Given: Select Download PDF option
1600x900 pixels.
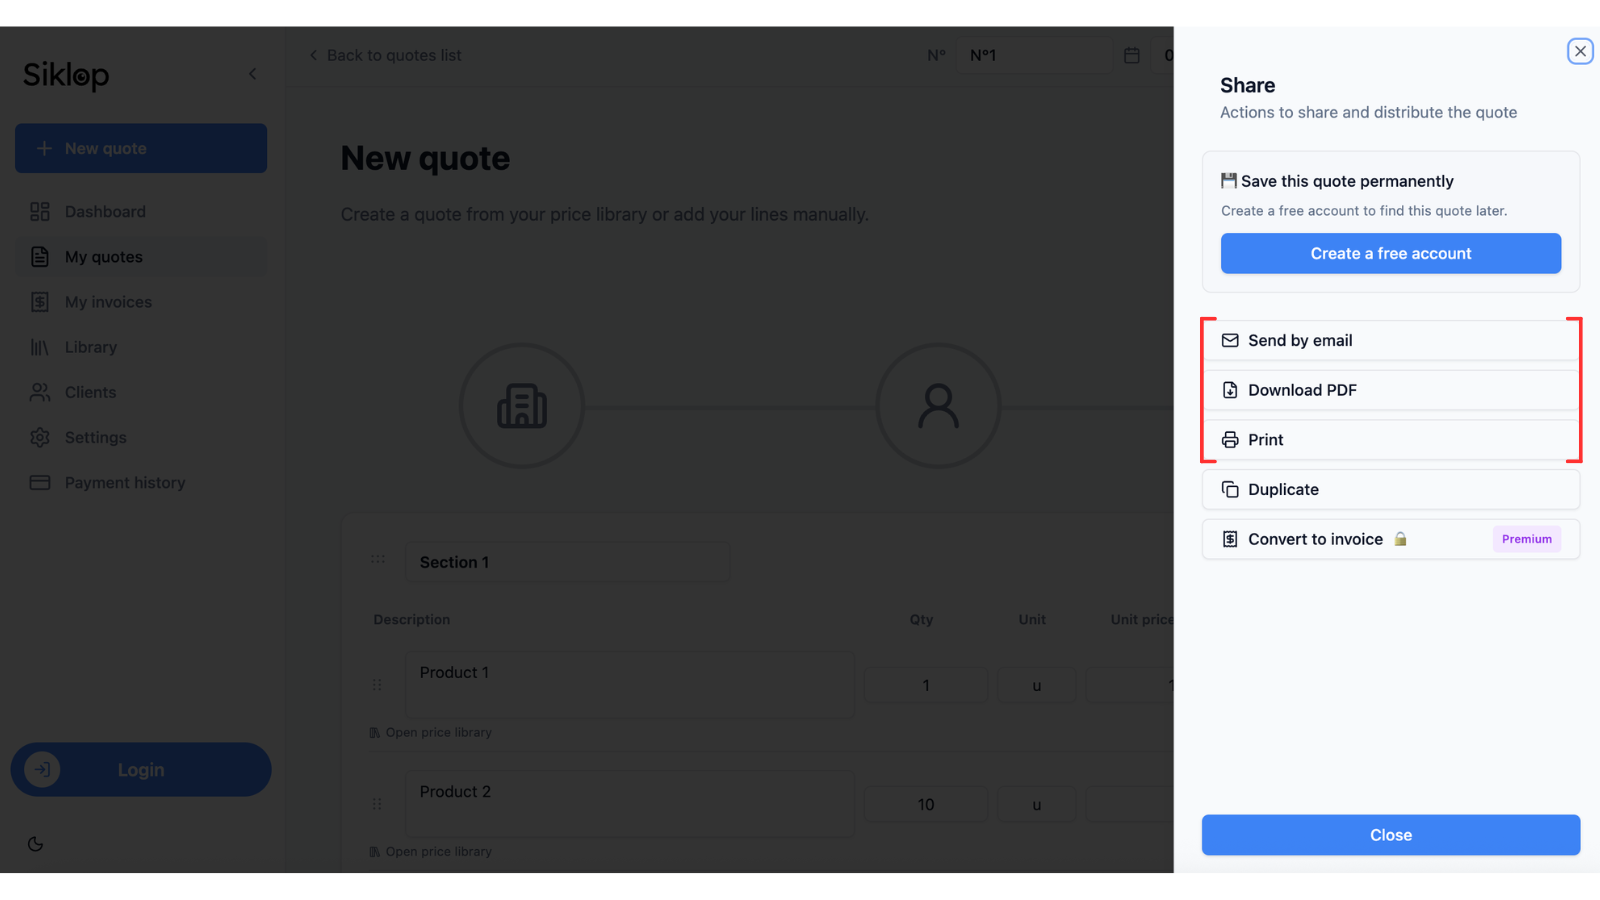Looking at the screenshot, I should [1390, 390].
